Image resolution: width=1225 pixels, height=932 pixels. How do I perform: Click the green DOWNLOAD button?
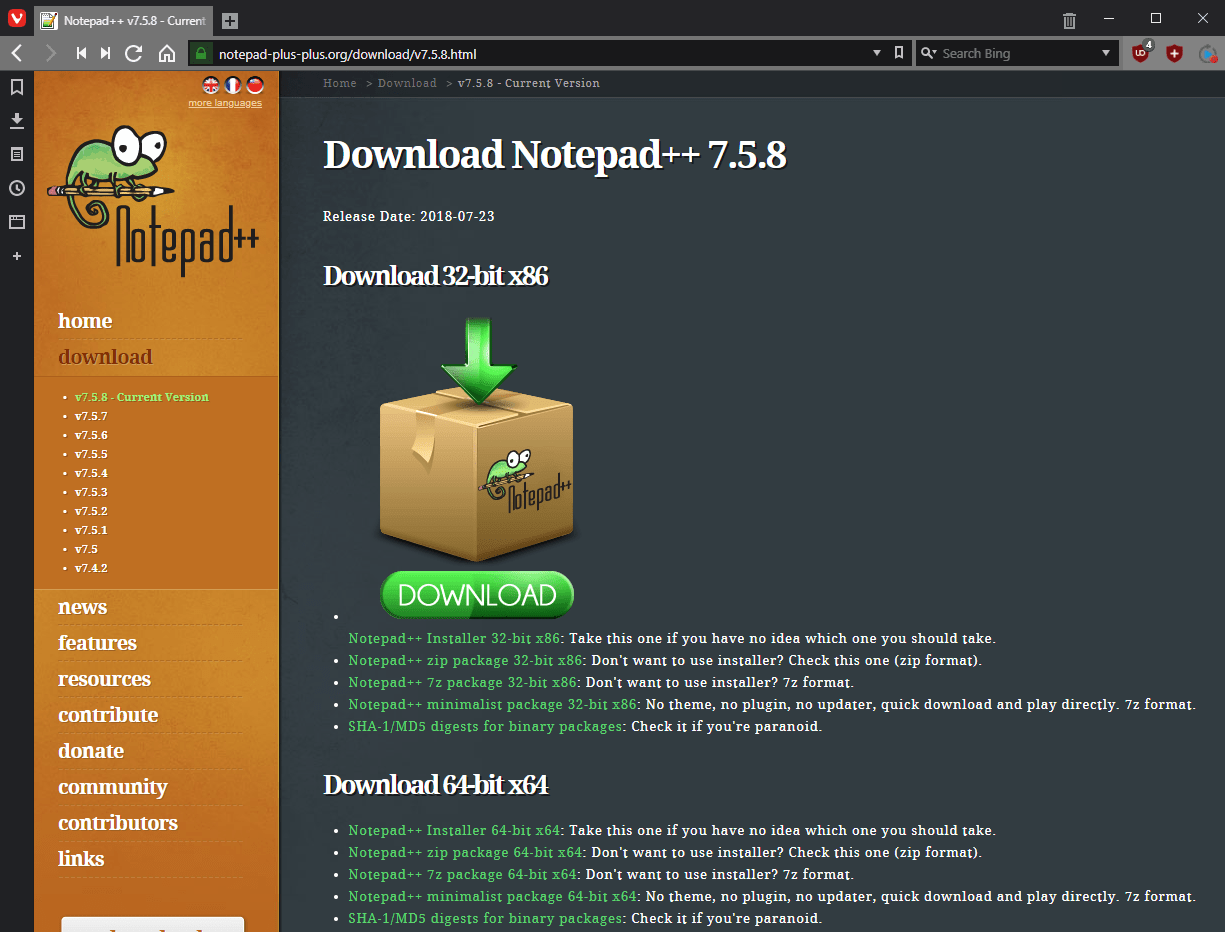click(477, 595)
